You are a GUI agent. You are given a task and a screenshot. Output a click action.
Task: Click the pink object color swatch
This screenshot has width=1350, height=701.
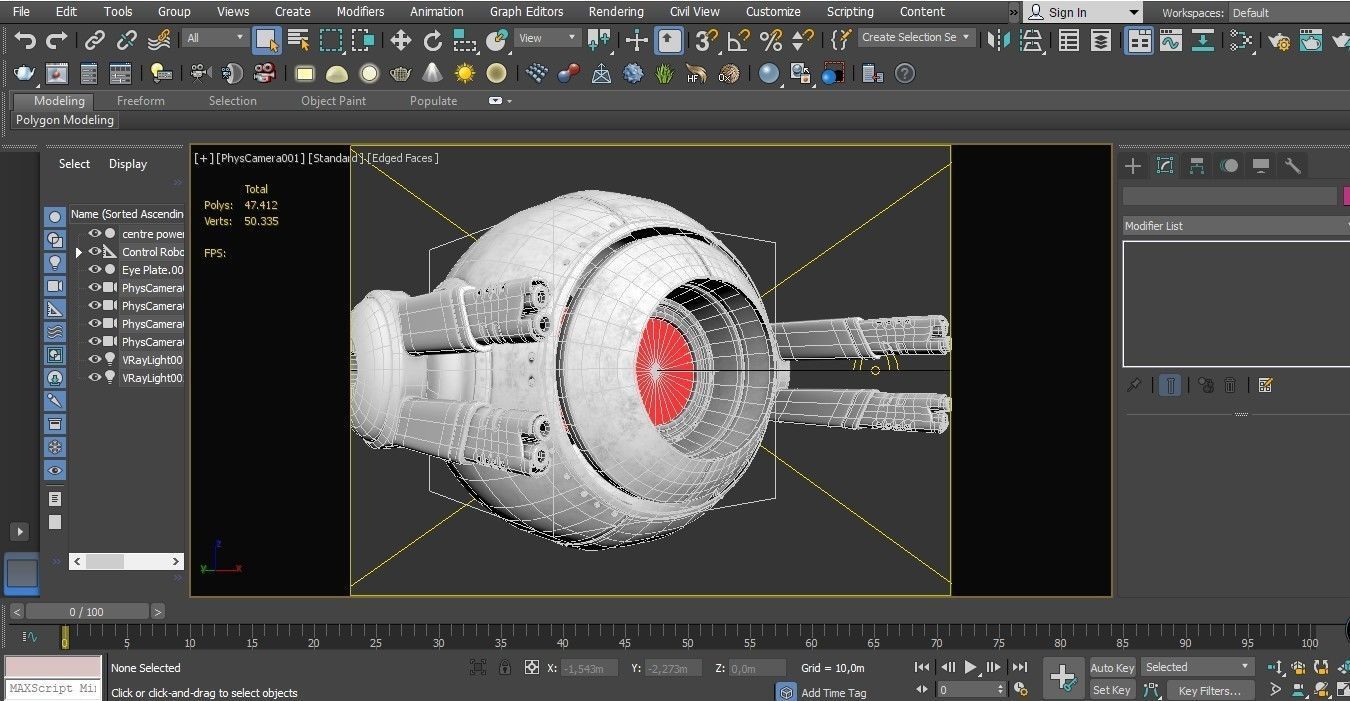[x=1346, y=196]
